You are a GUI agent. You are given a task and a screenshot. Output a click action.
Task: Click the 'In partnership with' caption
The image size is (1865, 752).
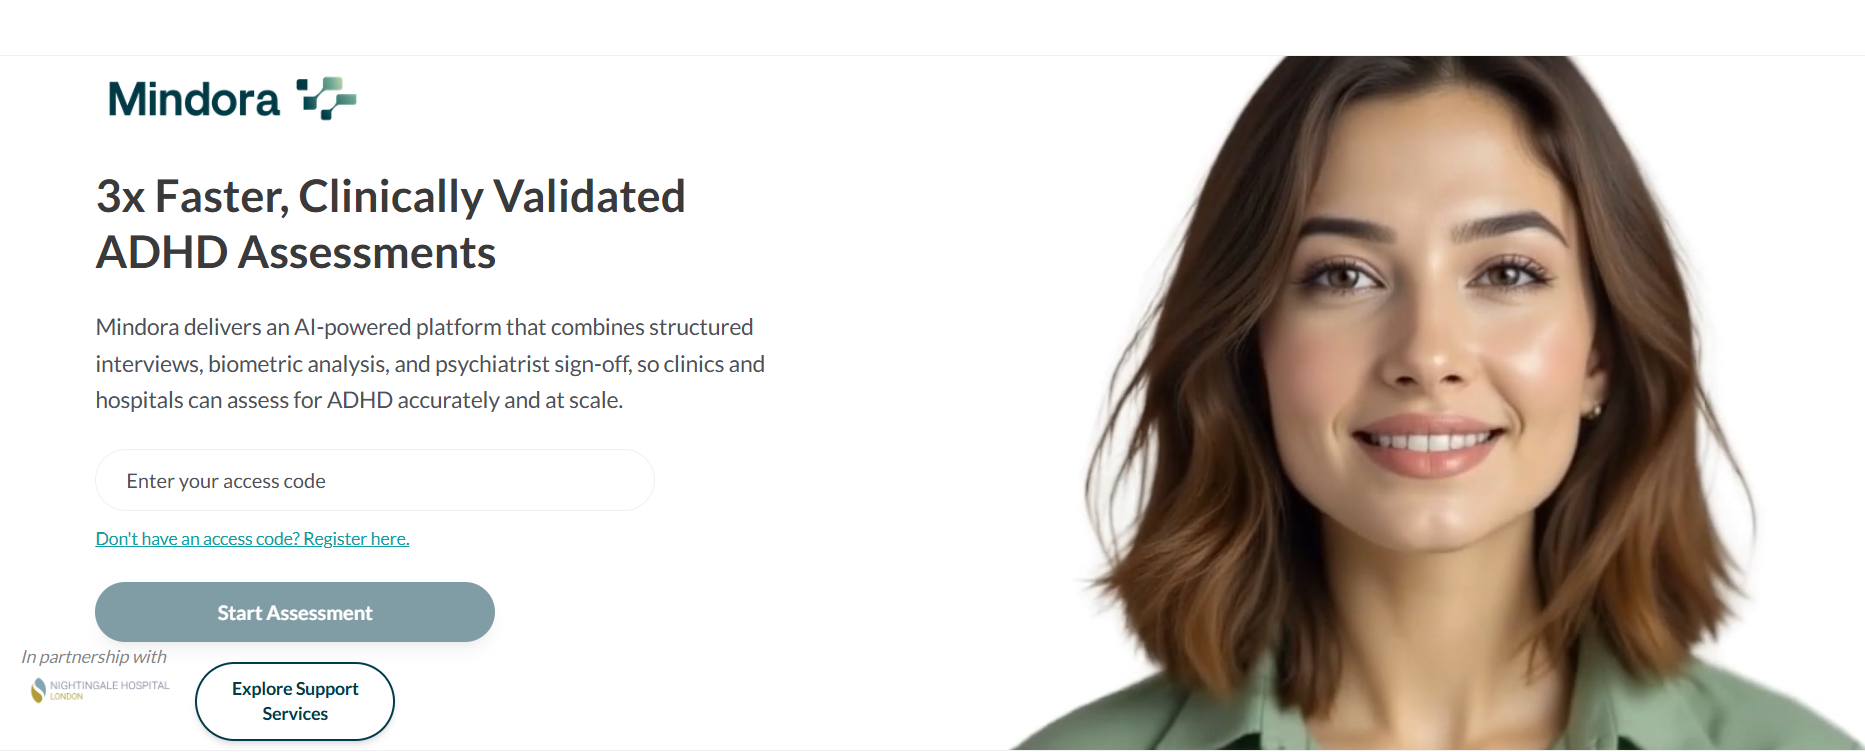click(x=94, y=657)
